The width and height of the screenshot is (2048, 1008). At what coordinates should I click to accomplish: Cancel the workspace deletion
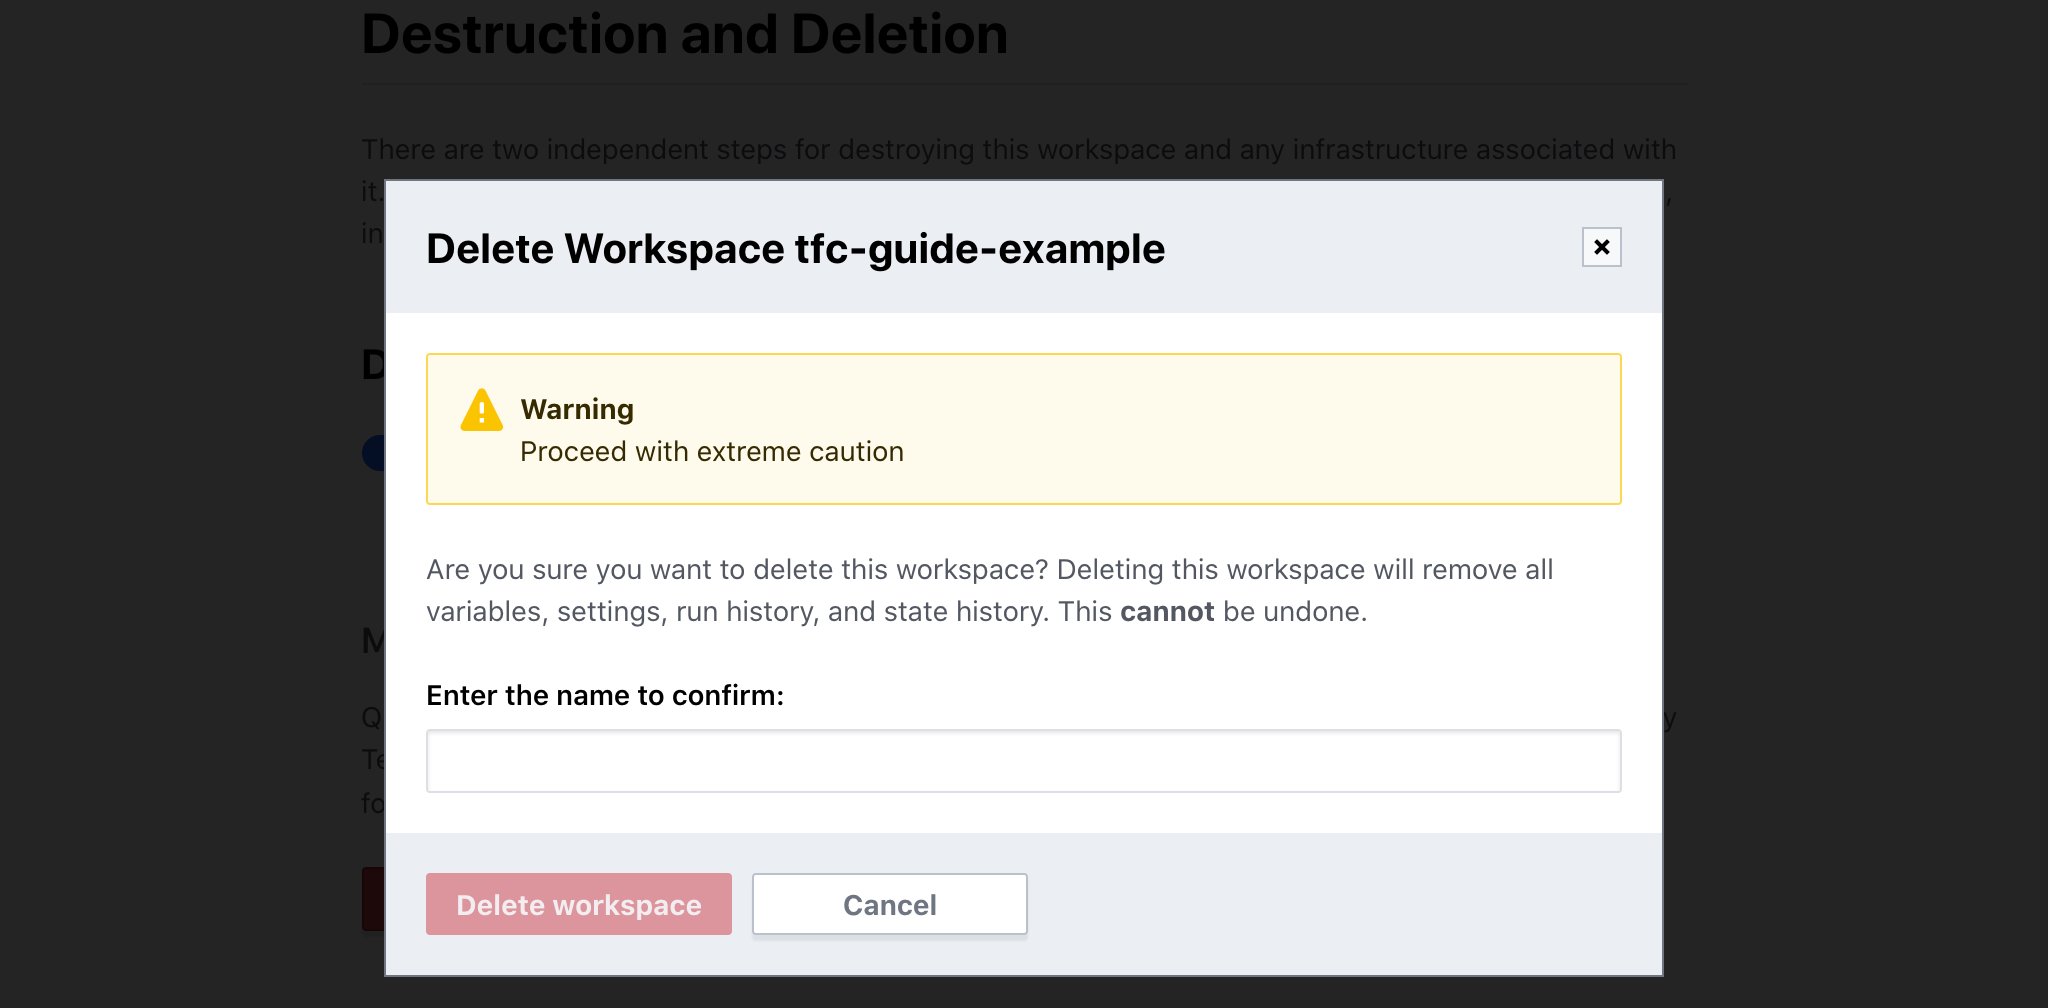click(890, 904)
